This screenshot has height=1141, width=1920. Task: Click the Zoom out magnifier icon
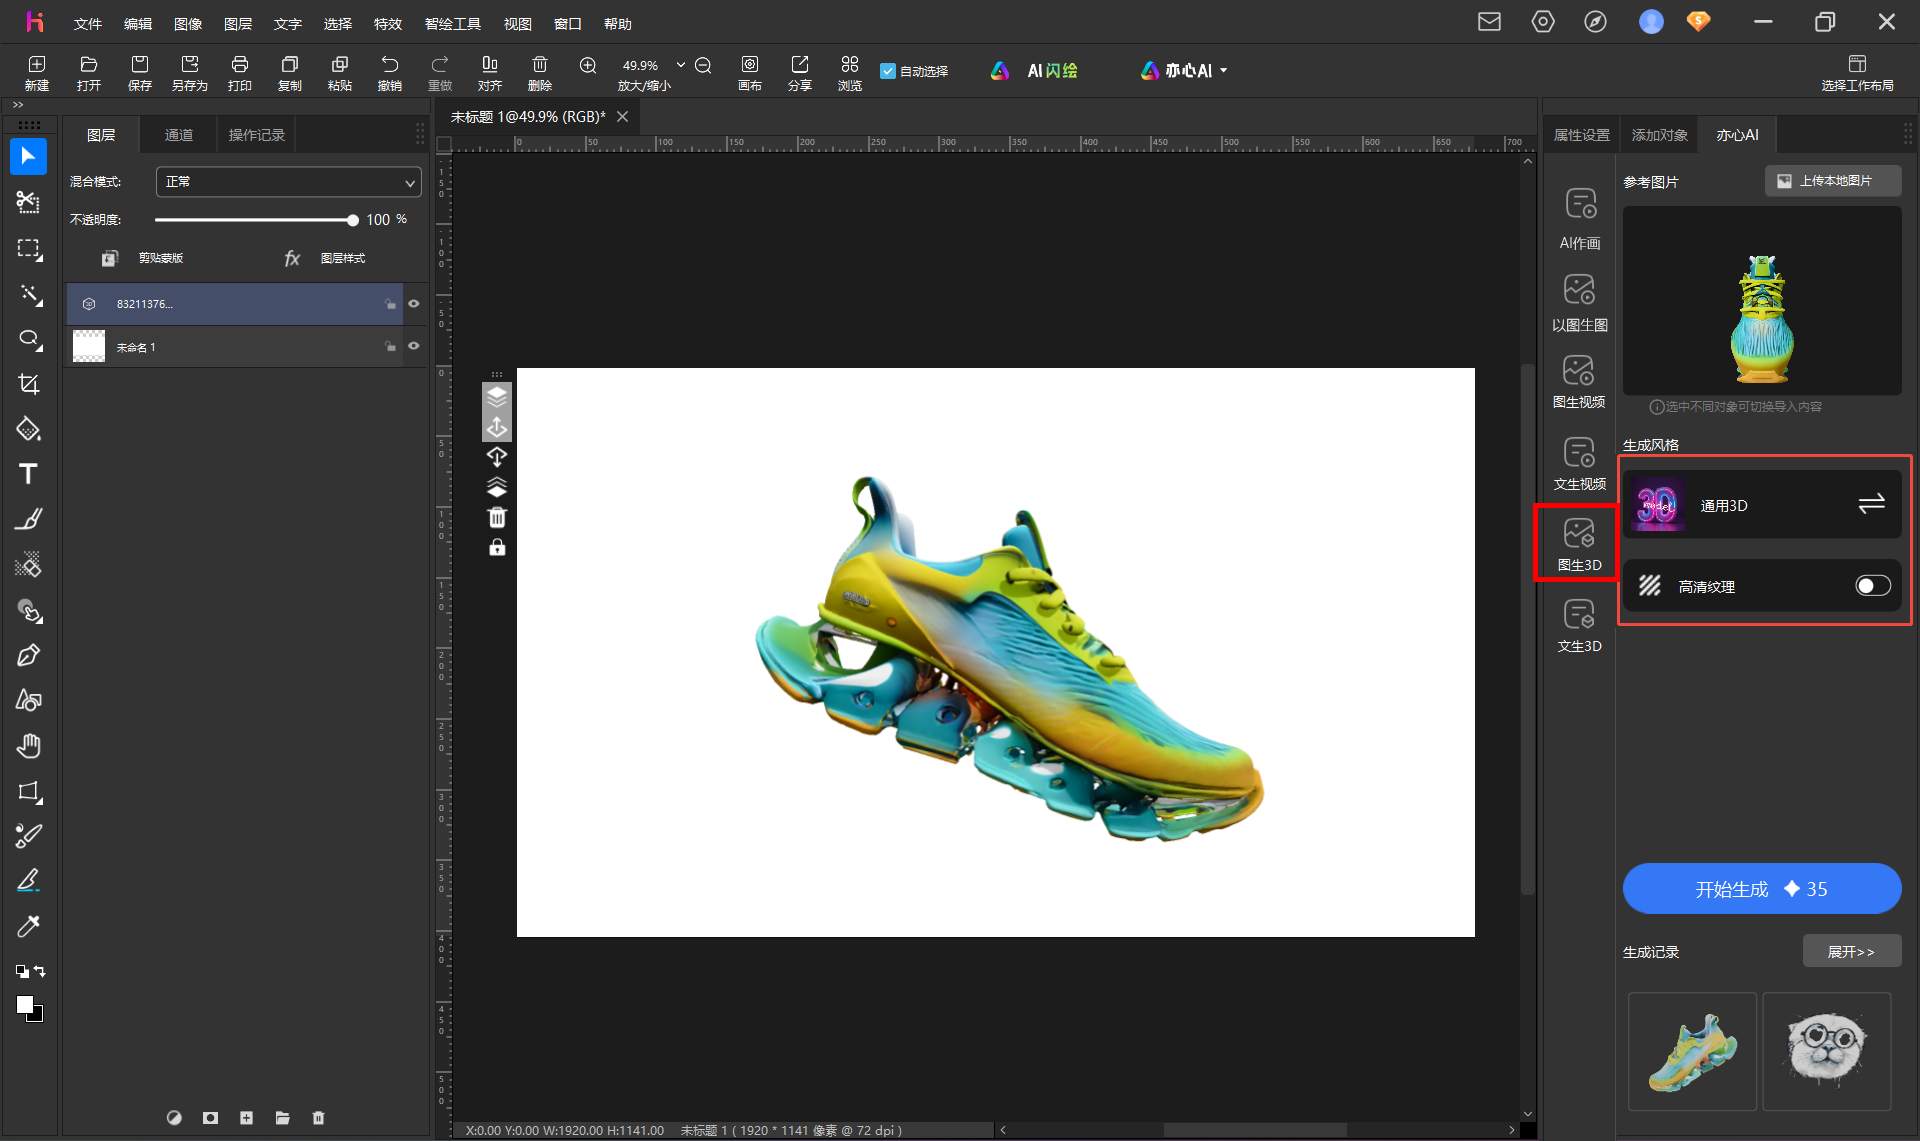tap(703, 65)
